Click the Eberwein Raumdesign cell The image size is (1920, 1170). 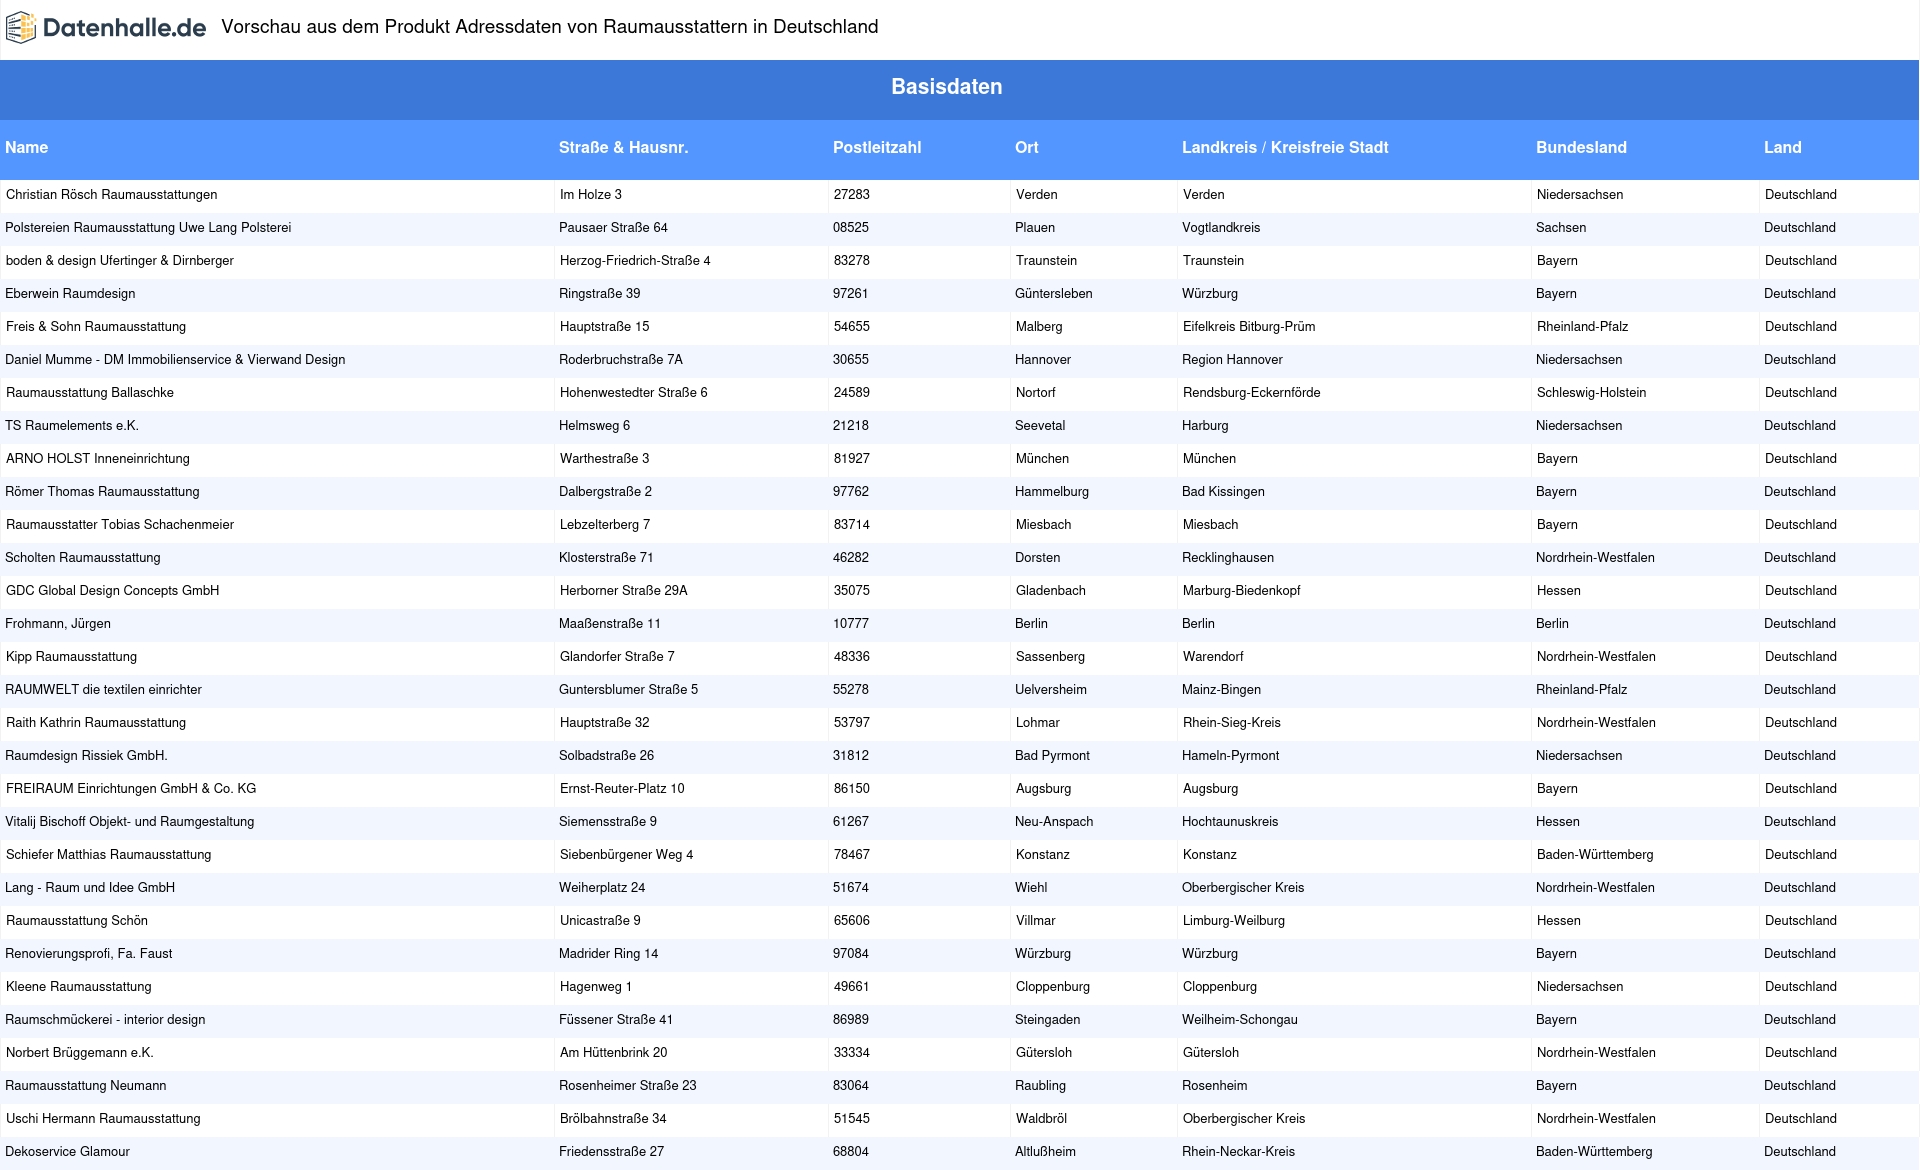coord(70,294)
